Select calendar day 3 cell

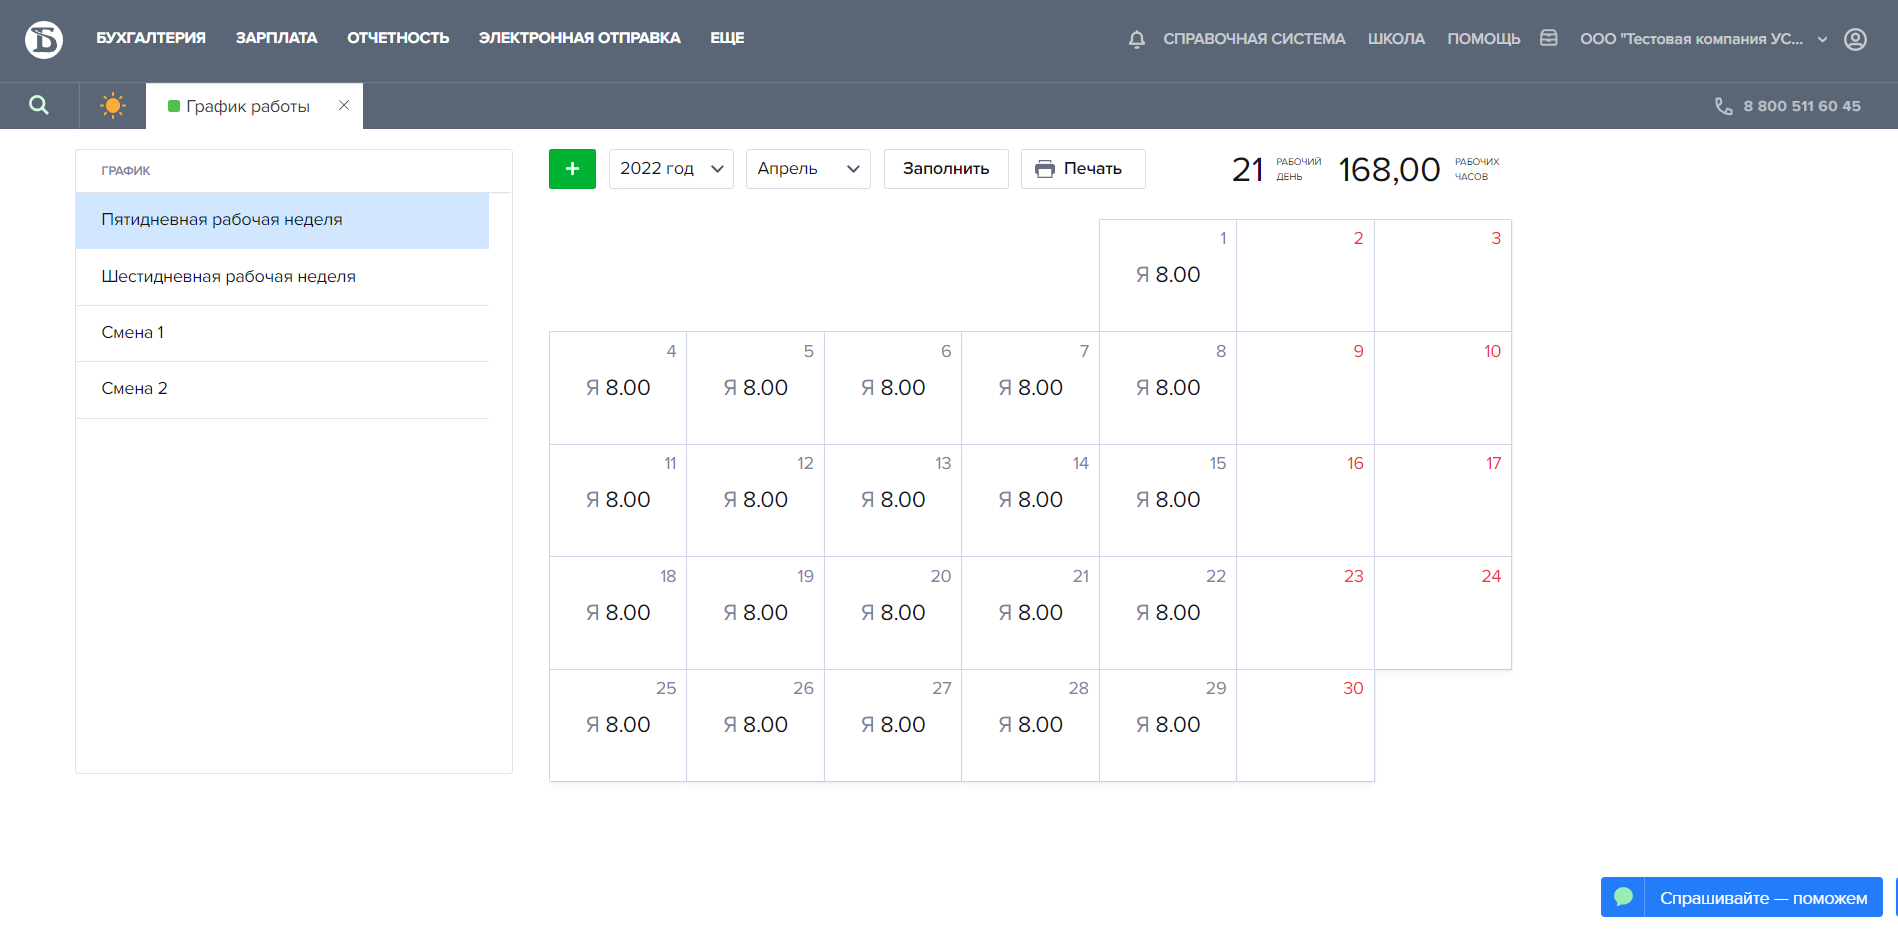coord(1443,276)
